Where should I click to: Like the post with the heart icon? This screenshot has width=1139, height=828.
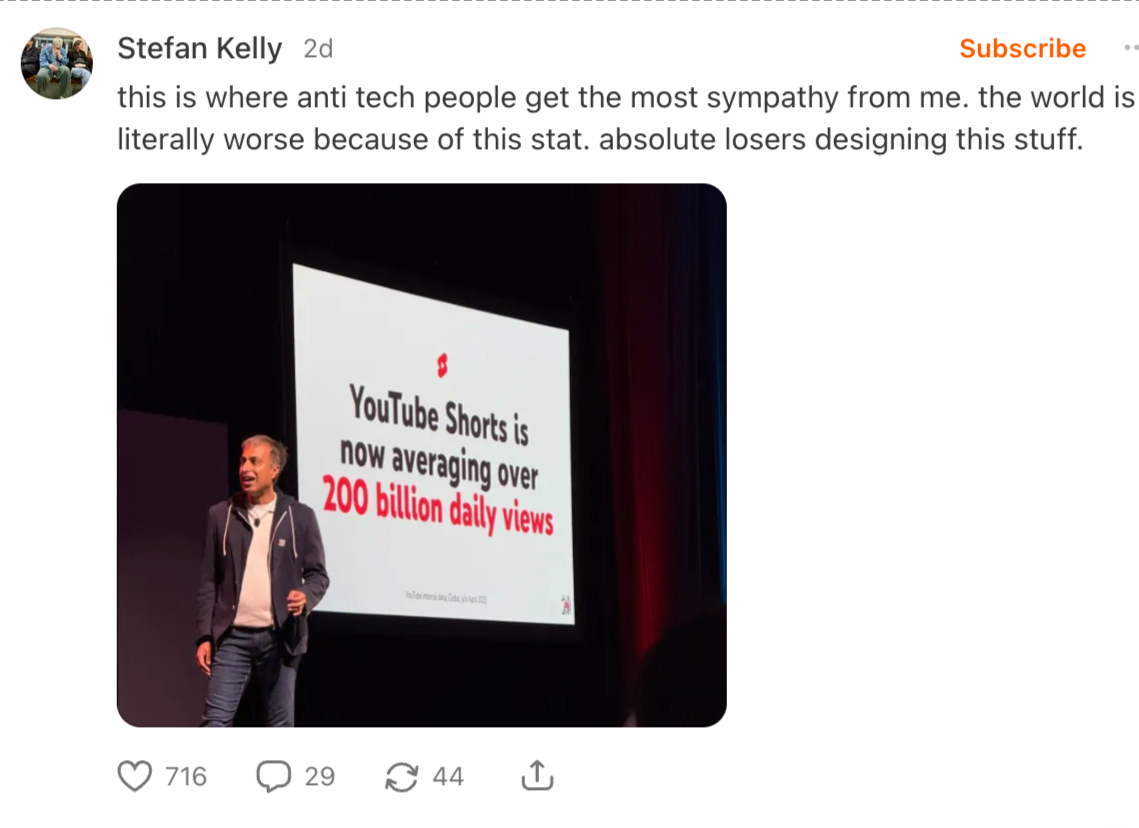[x=135, y=776]
